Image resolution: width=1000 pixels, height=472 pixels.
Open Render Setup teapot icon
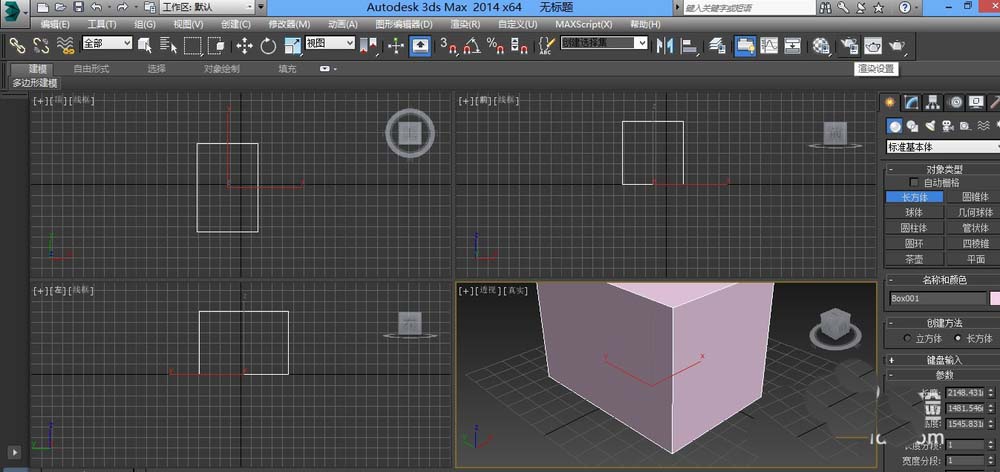click(x=848, y=45)
